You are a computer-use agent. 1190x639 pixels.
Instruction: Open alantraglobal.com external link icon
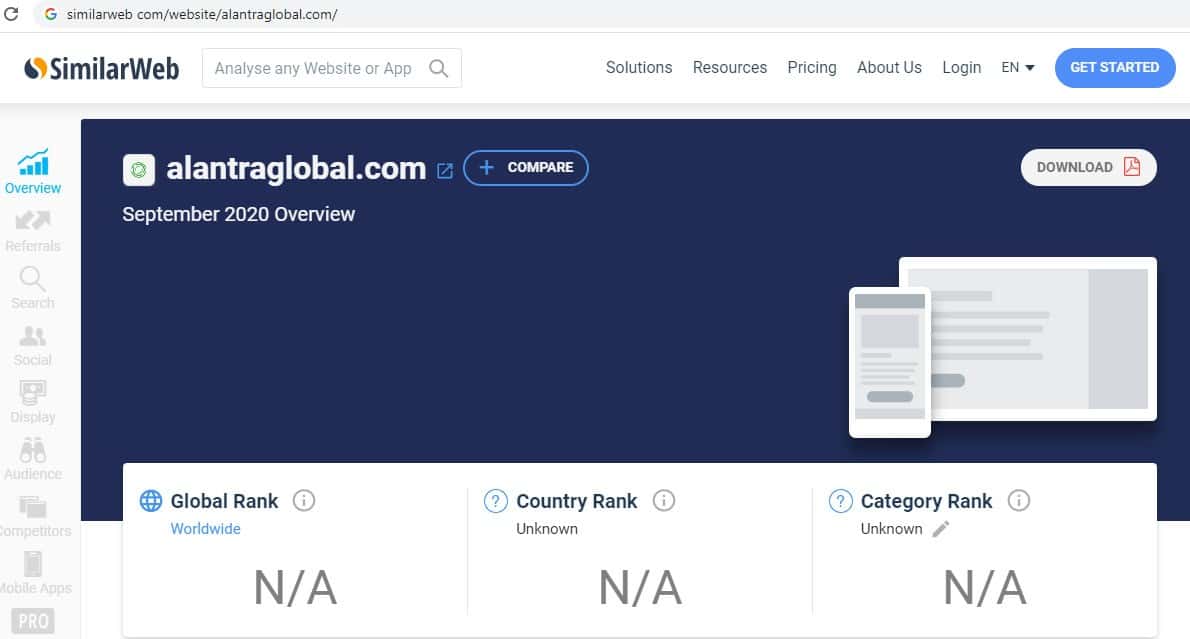445,170
